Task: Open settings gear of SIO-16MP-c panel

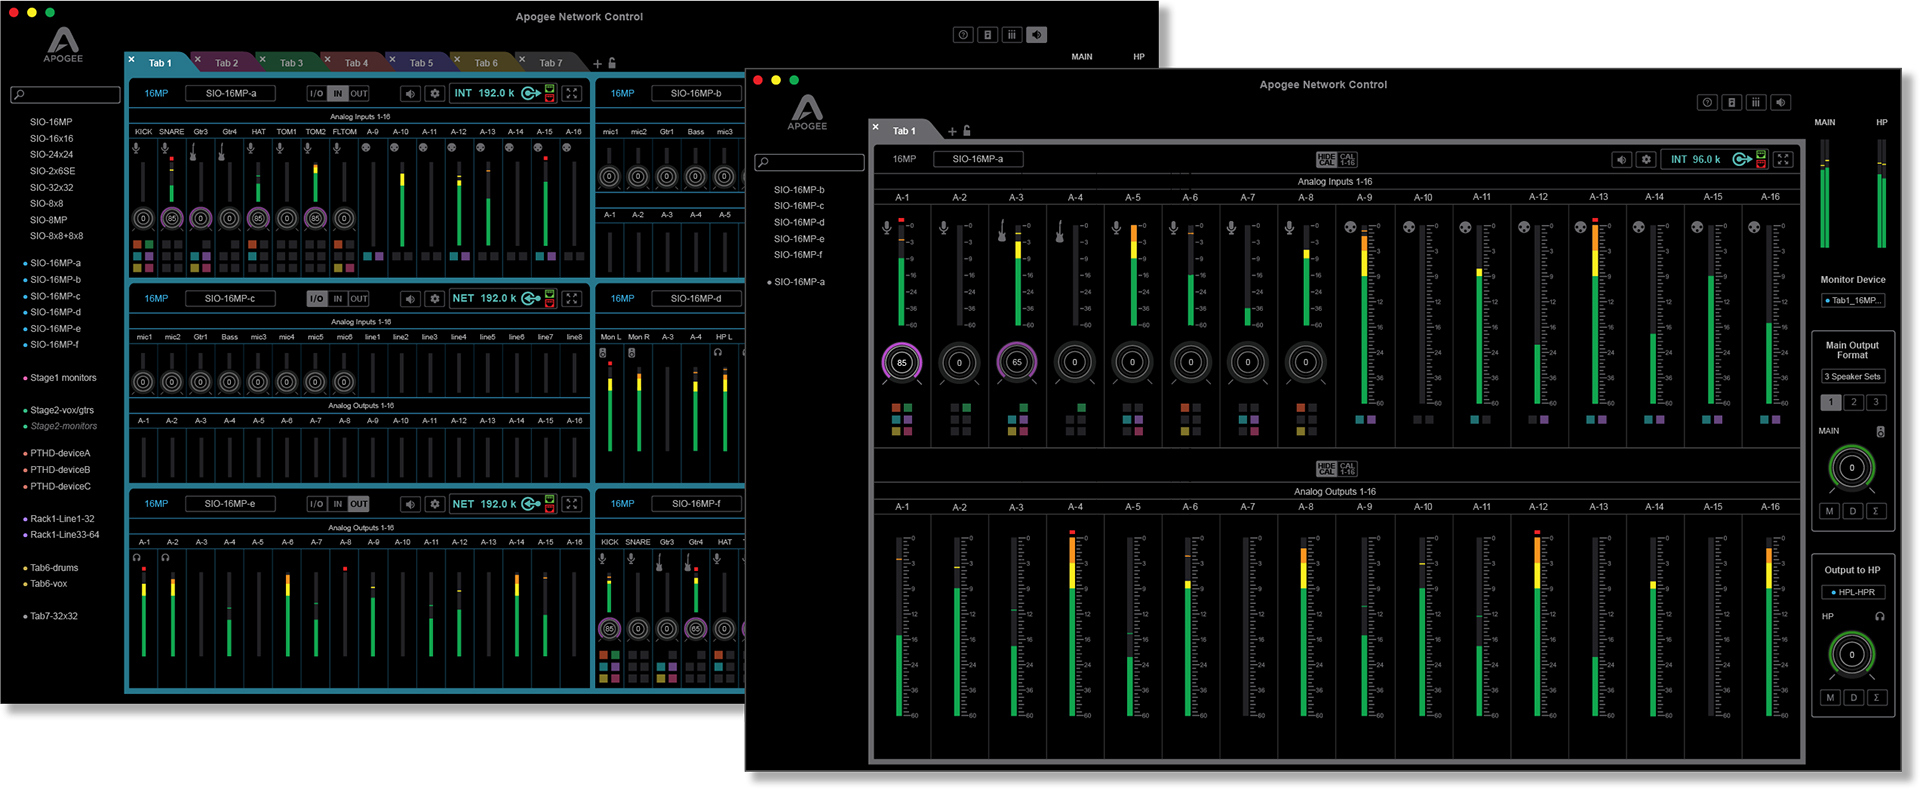Action: click(x=434, y=298)
